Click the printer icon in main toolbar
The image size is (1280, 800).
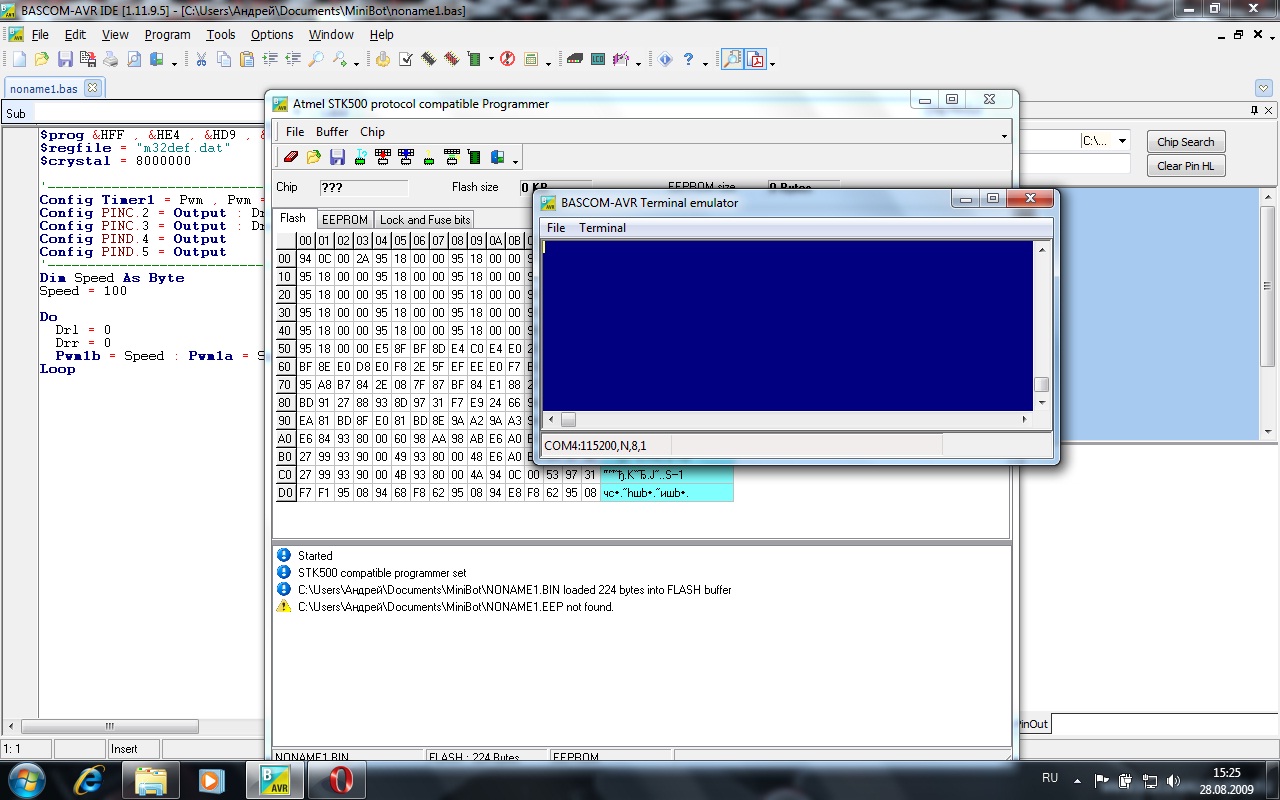[111, 60]
